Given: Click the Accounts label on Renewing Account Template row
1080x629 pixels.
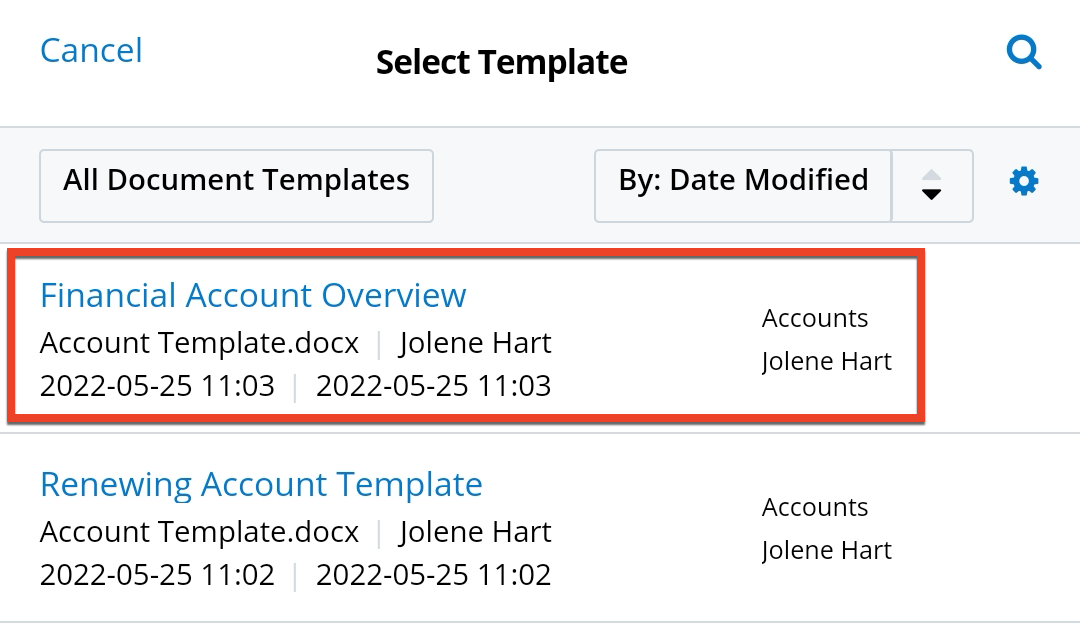Looking at the screenshot, I should [x=815, y=508].
